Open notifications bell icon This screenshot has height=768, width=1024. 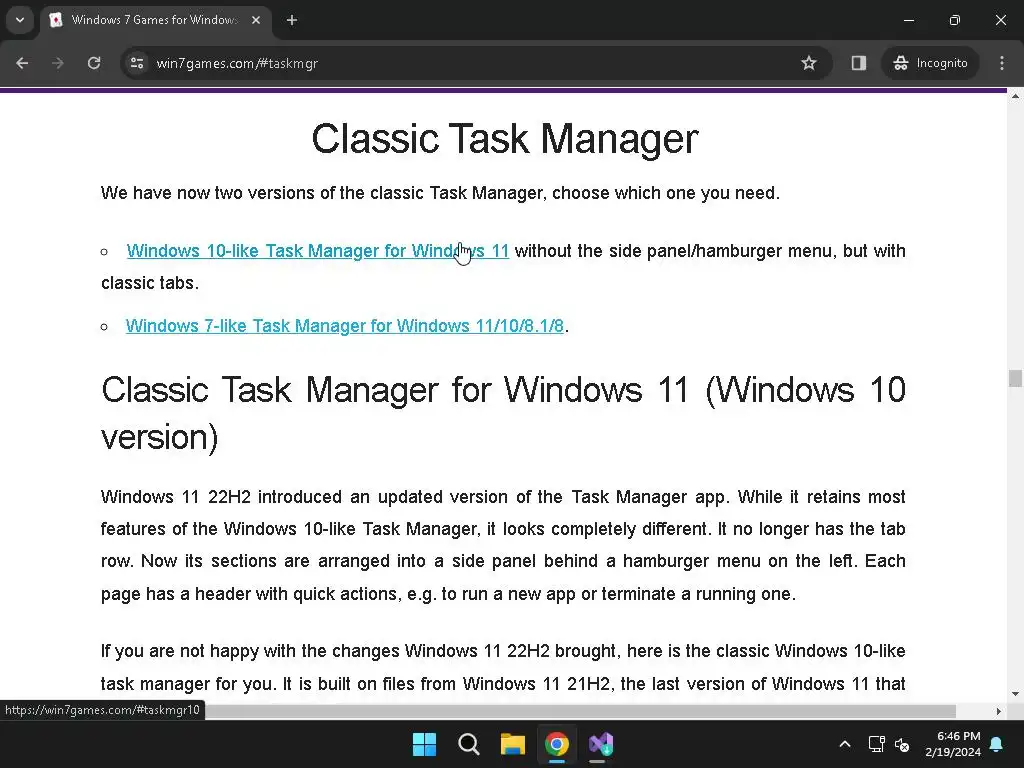click(997, 744)
